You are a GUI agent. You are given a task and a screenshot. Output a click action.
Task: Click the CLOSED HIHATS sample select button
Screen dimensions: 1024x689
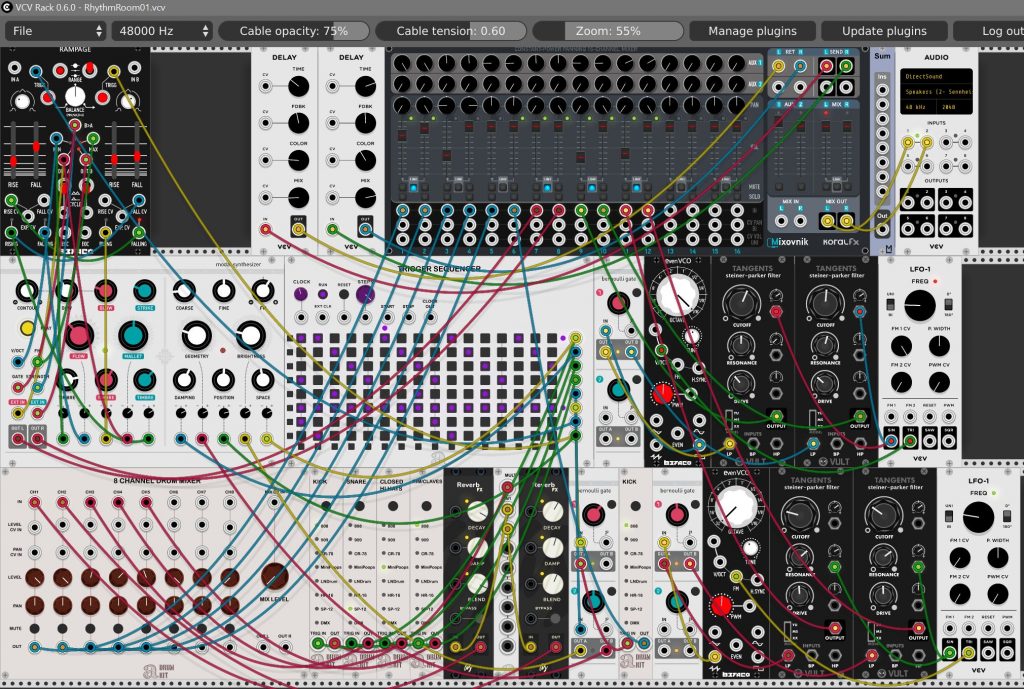[x=392, y=505]
